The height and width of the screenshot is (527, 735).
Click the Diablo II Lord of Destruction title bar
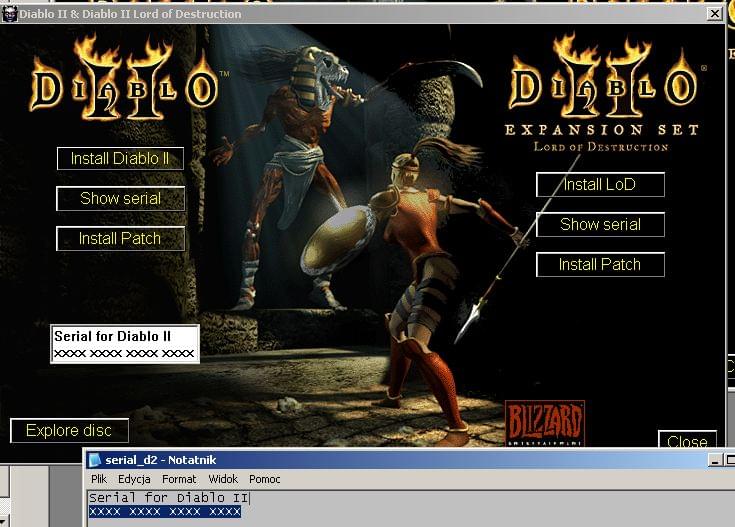point(363,14)
